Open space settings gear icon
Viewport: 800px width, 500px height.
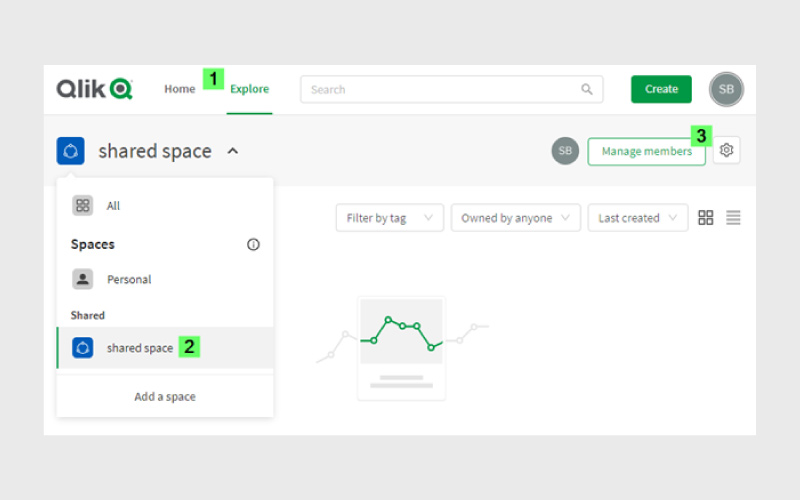727,150
